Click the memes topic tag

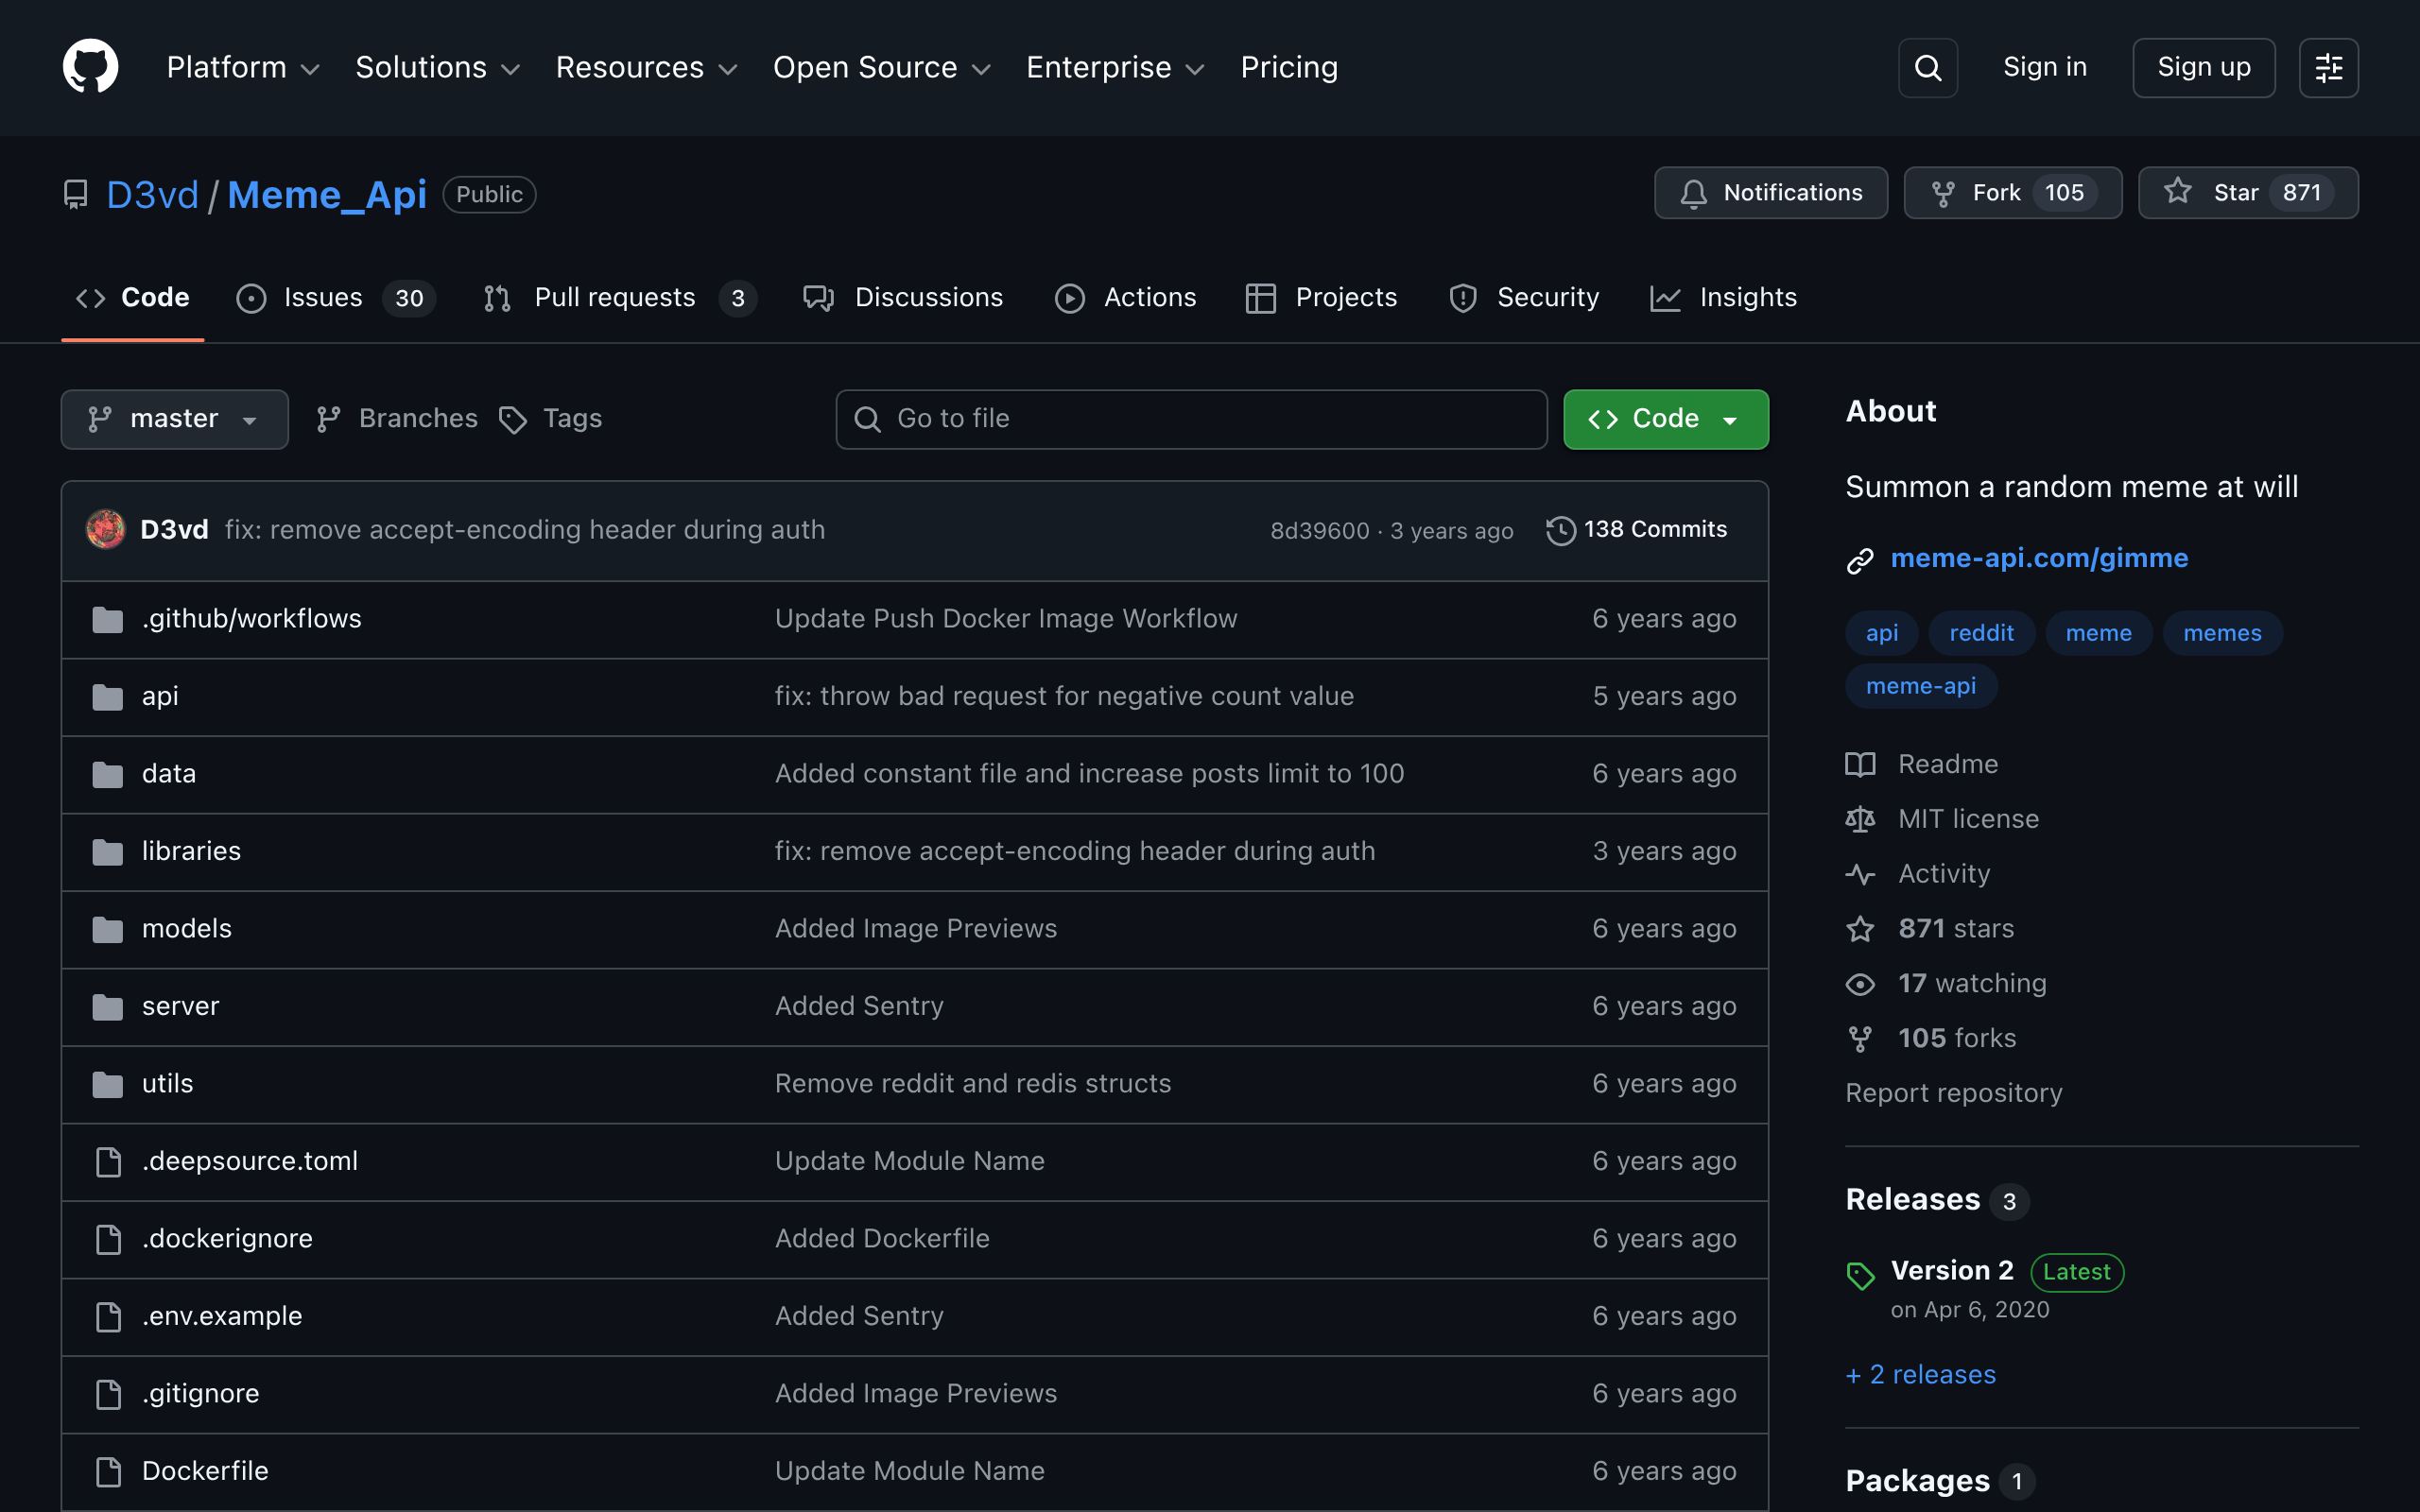tap(2222, 633)
